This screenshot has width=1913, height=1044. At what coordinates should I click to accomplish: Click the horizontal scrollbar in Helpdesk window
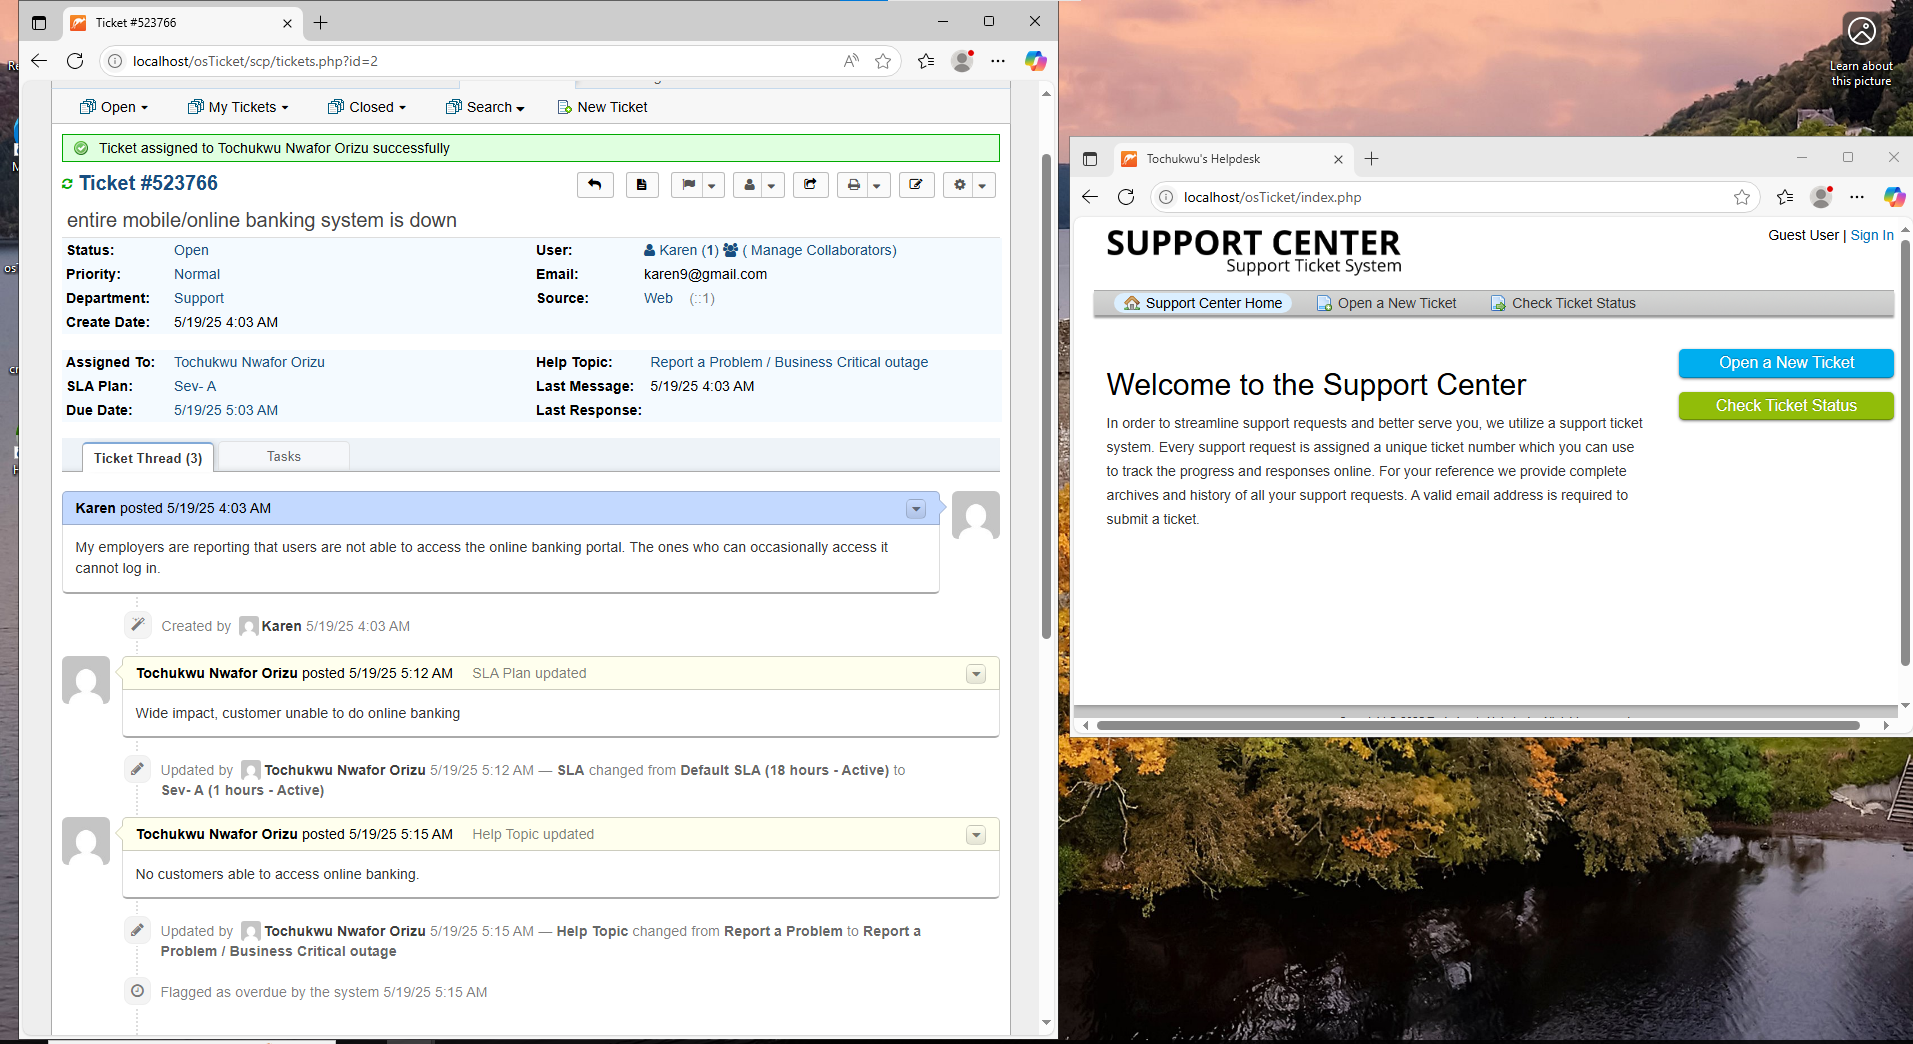tap(1478, 725)
